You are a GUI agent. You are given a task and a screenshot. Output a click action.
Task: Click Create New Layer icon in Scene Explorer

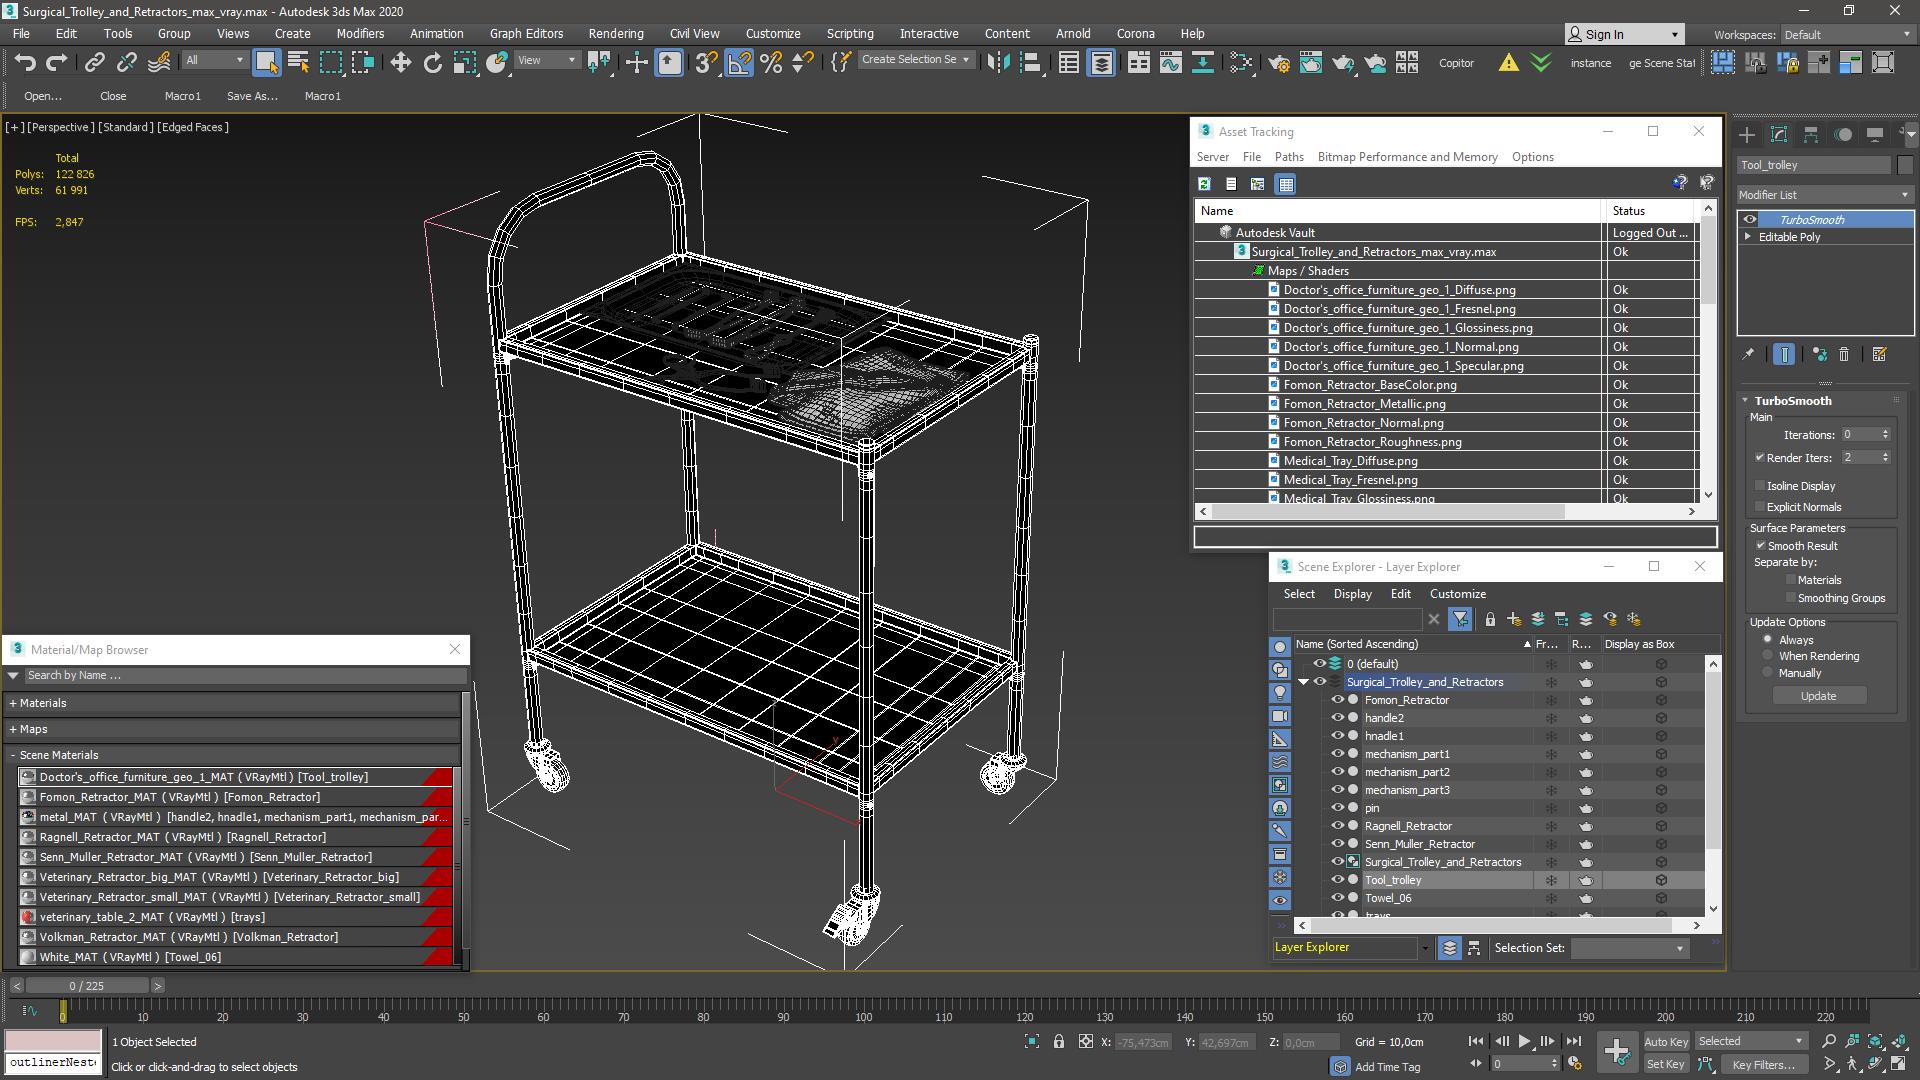tap(1514, 619)
